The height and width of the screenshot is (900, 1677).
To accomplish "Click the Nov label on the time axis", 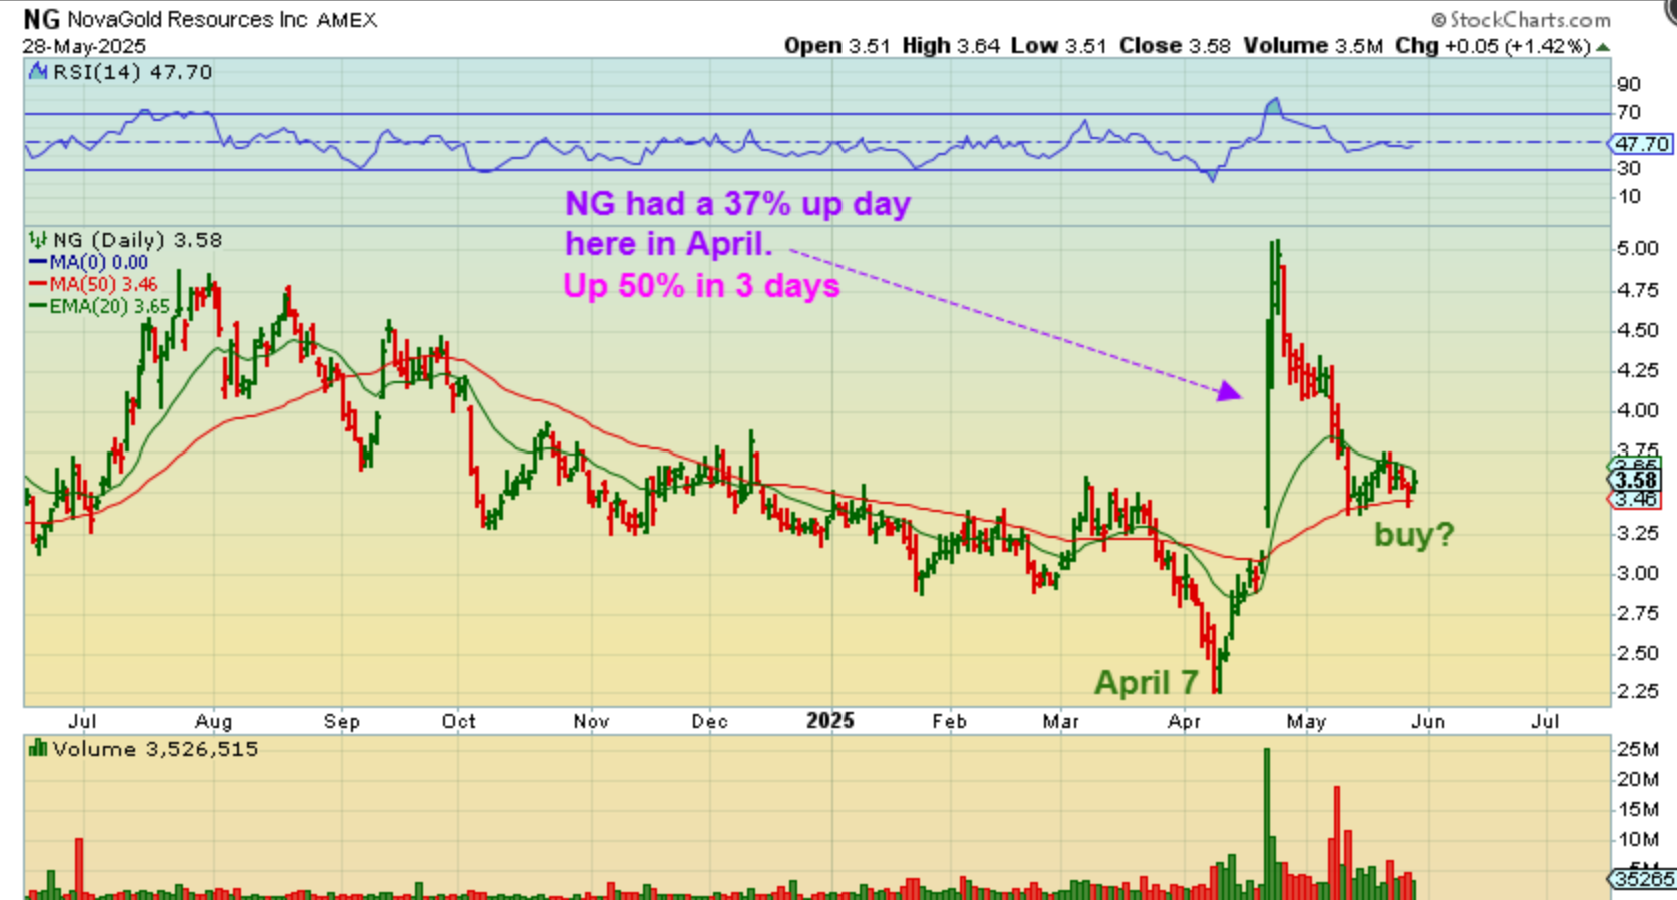I will [x=591, y=721].
